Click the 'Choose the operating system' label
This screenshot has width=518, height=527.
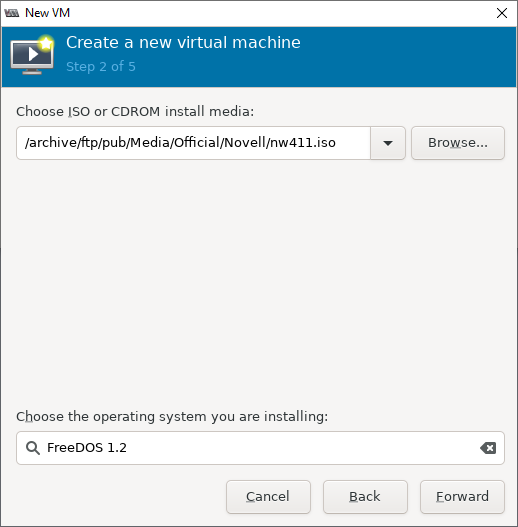pyautogui.click(x=172, y=417)
